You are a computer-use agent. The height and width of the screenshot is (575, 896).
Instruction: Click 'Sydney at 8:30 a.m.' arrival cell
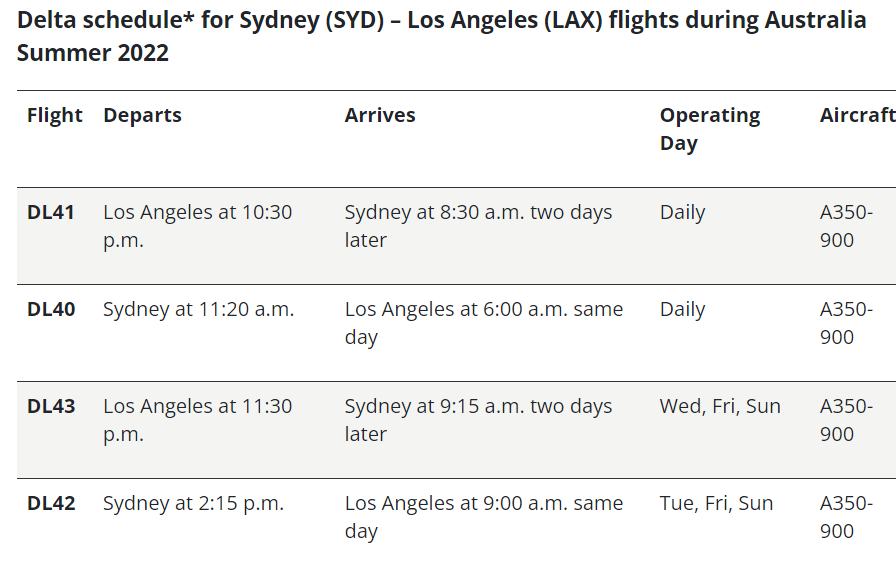[x=478, y=226]
